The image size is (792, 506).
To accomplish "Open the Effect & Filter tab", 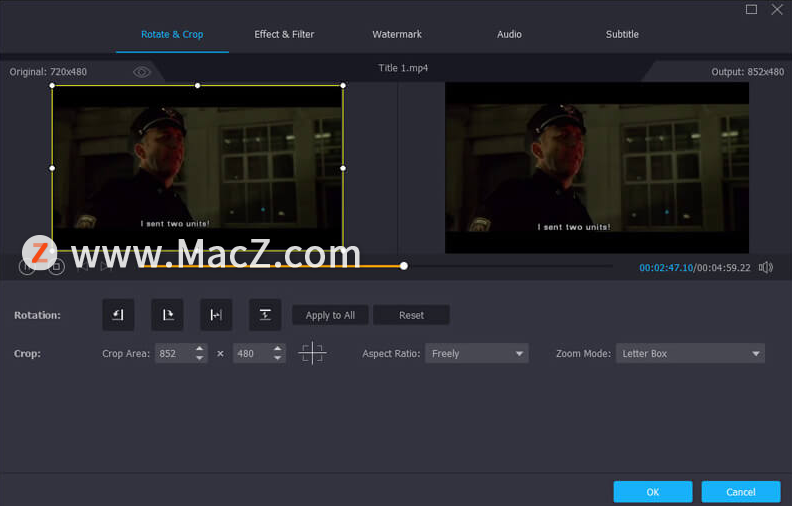I will 284,34.
